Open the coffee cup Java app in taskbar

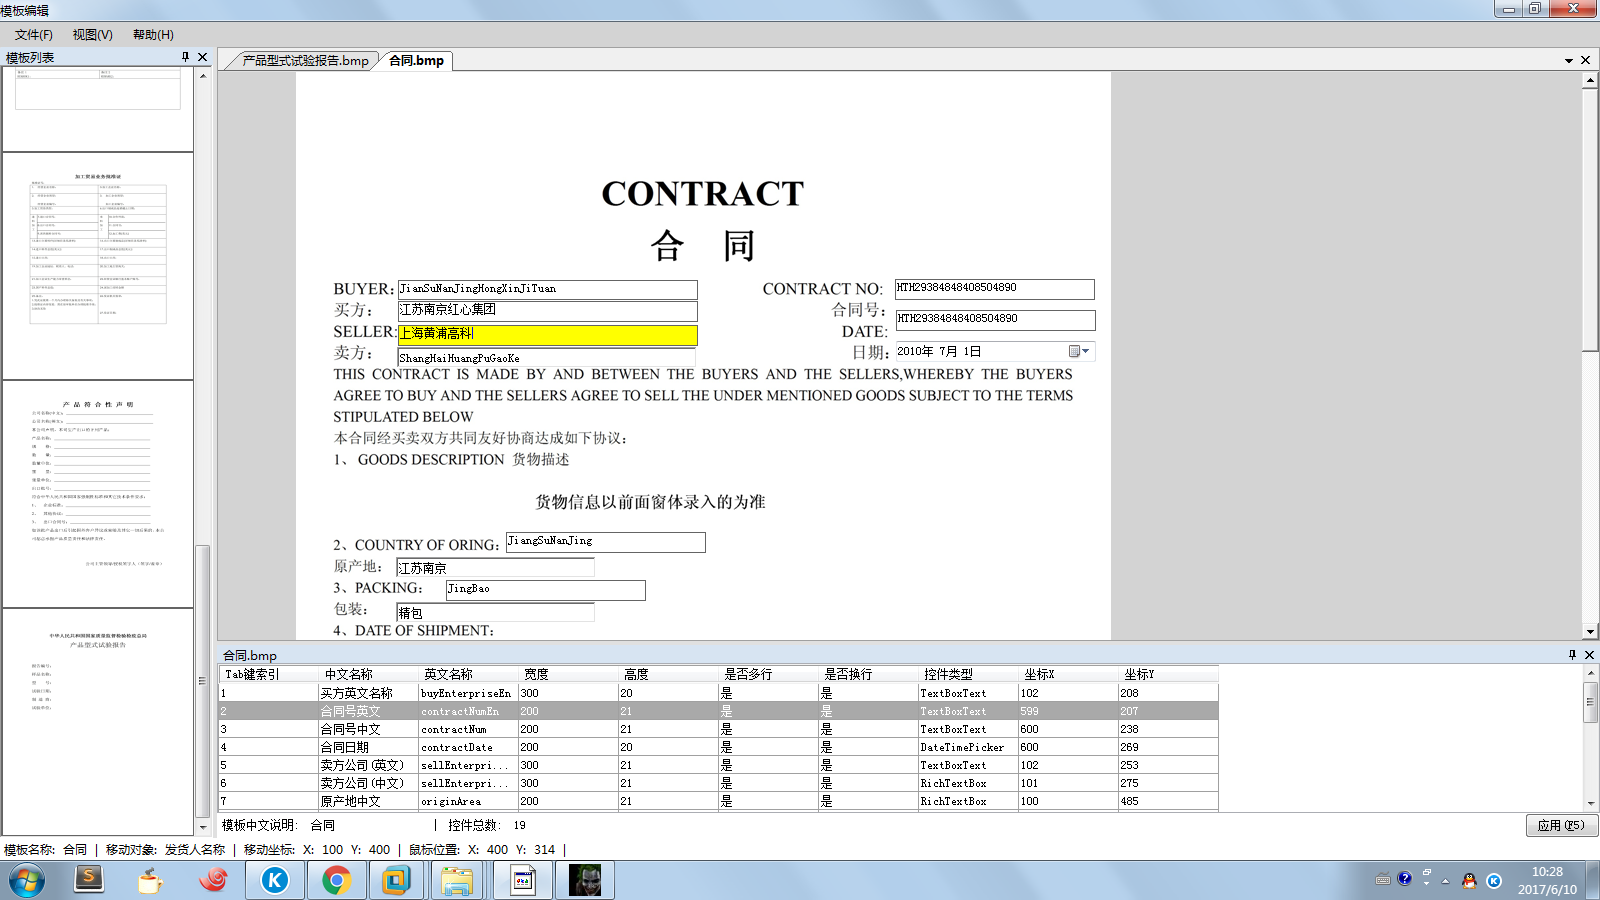coord(150,880)
